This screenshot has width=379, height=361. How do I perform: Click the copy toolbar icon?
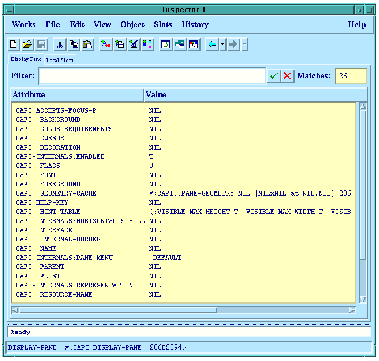tap(74, 44)
